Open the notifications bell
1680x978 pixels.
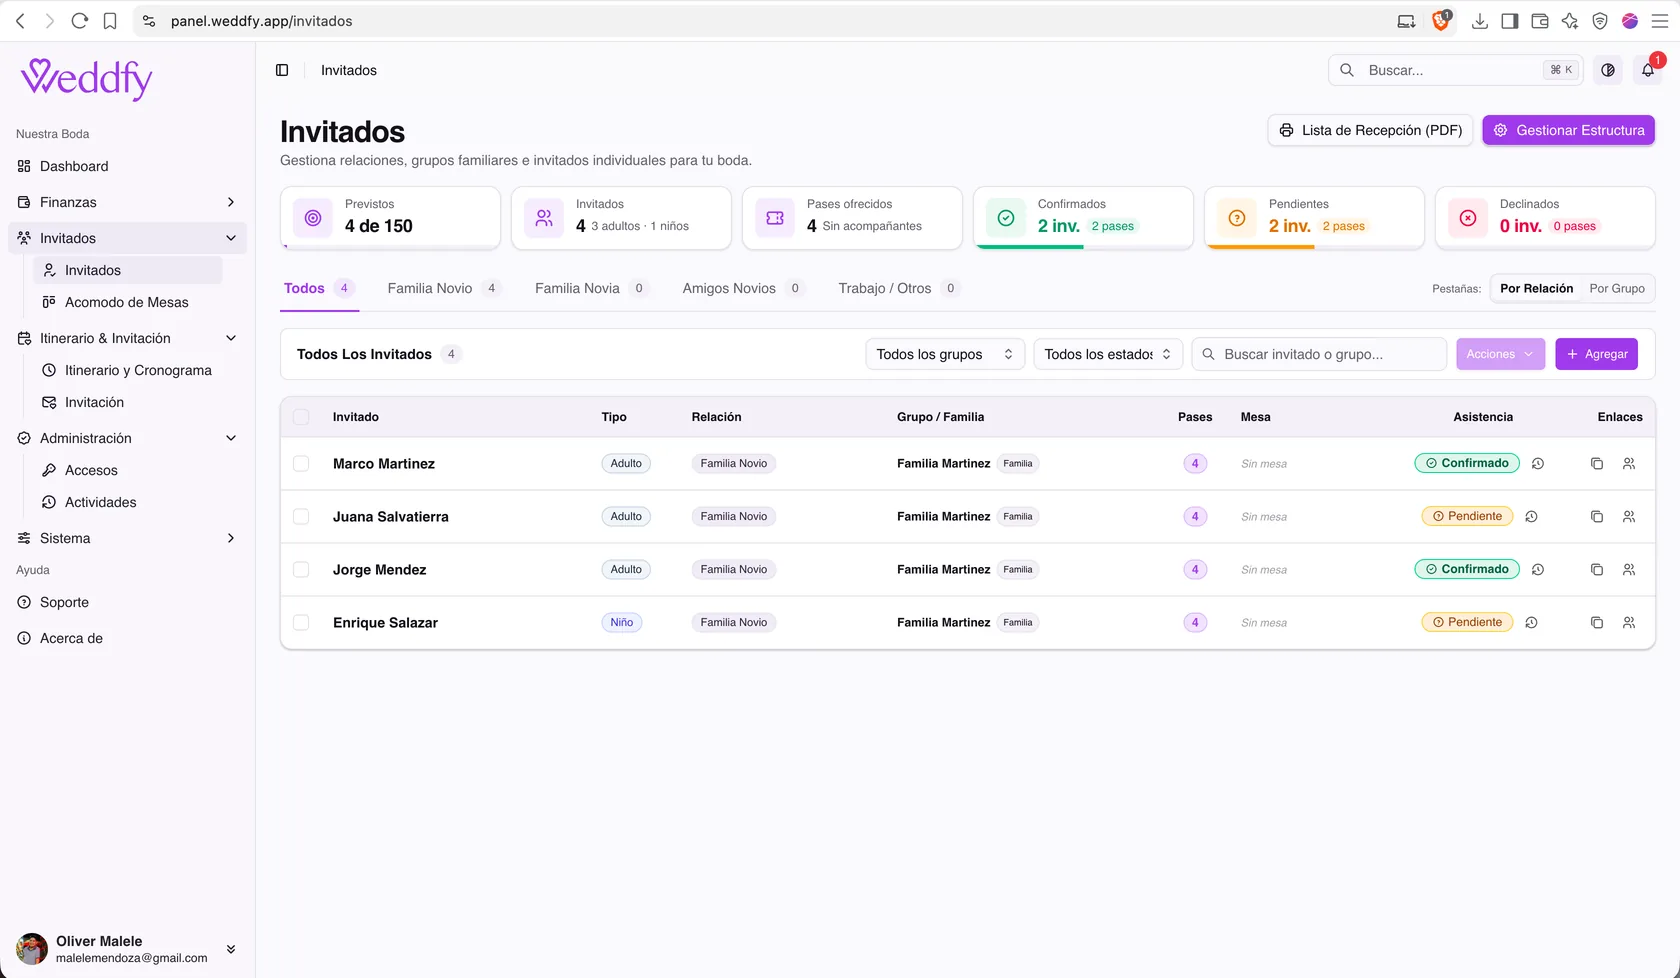pyautogui.click(x=1648, y=70)
